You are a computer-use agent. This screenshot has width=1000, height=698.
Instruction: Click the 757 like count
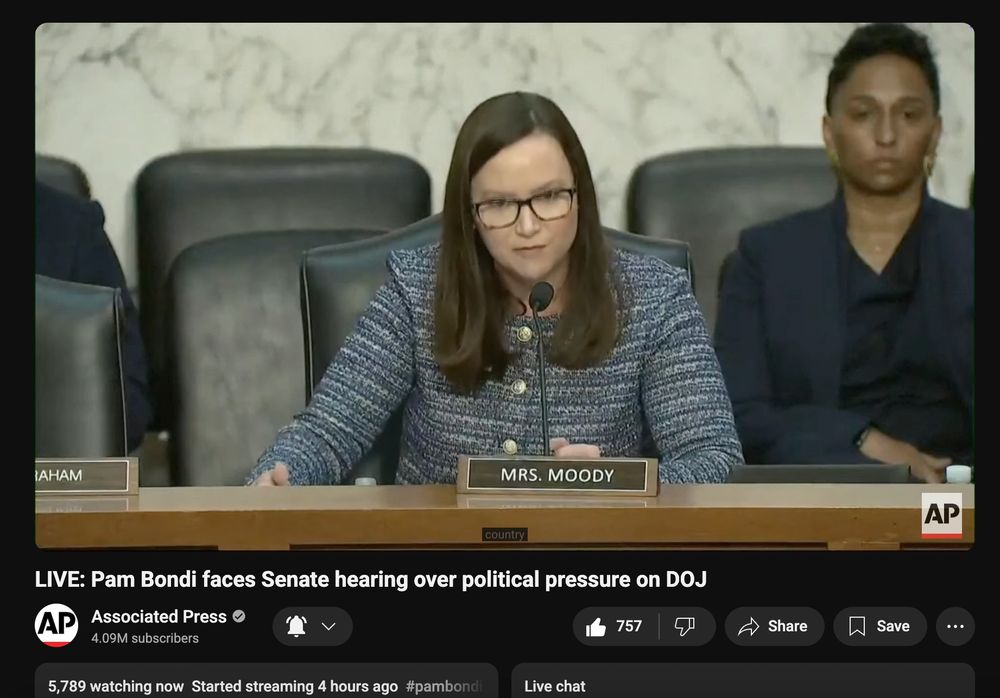pyautogui.click(x=629, y=627)
